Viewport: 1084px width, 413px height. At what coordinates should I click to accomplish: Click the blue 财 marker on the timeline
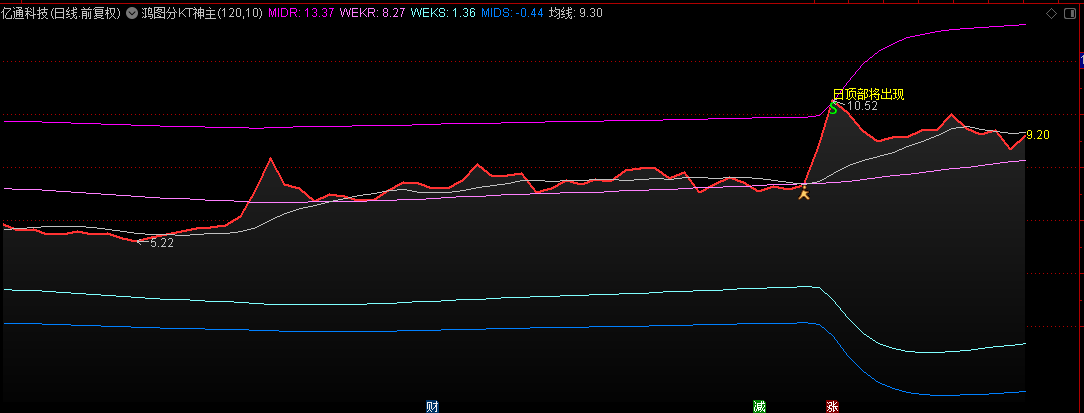pyautogui.click(x=432, y=407)
